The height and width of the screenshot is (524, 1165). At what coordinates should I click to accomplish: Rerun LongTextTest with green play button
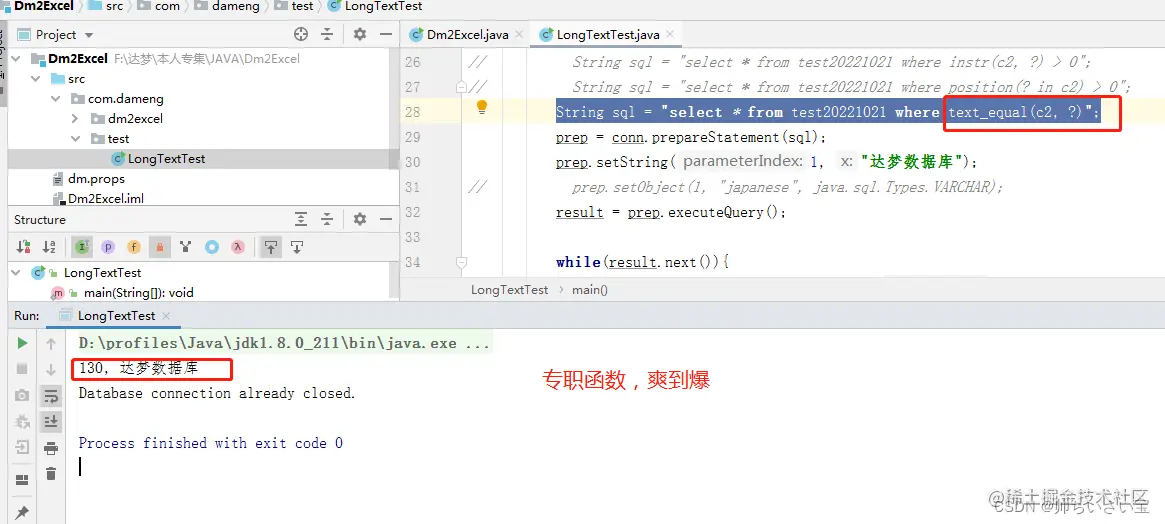(22, 343)
